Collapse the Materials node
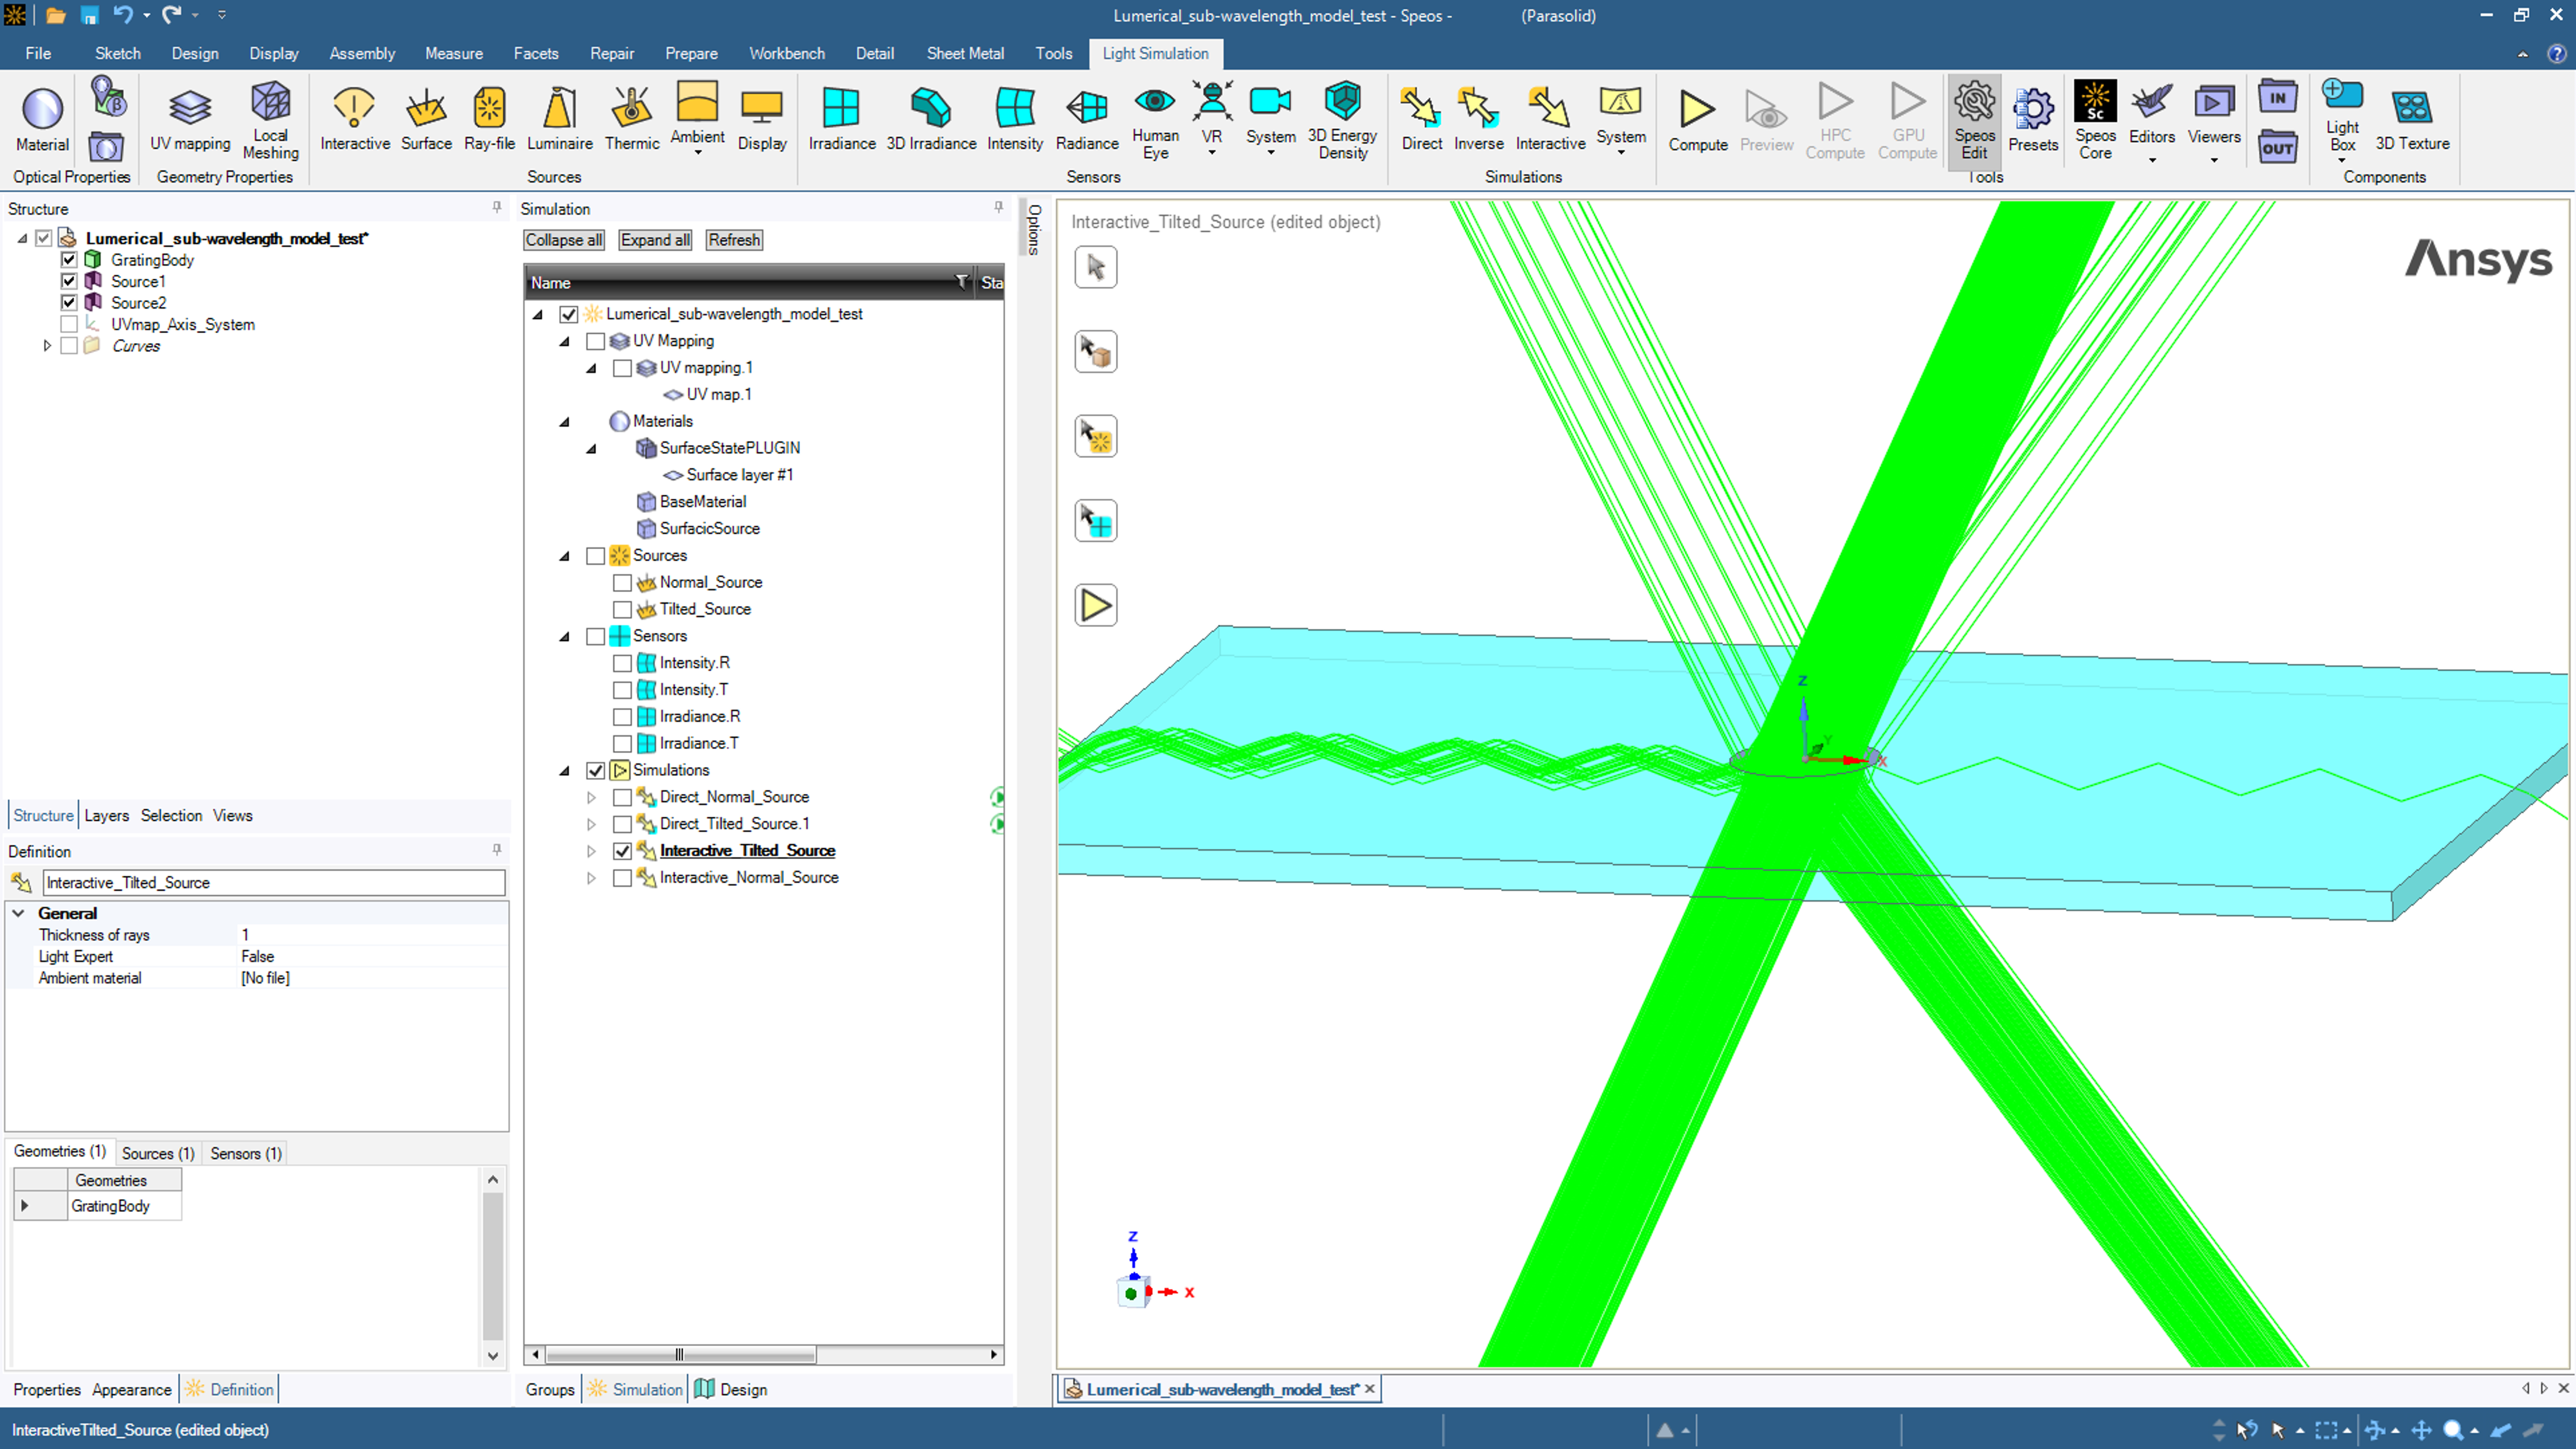Screen dimensions: 2576x1449 (564, 422)
